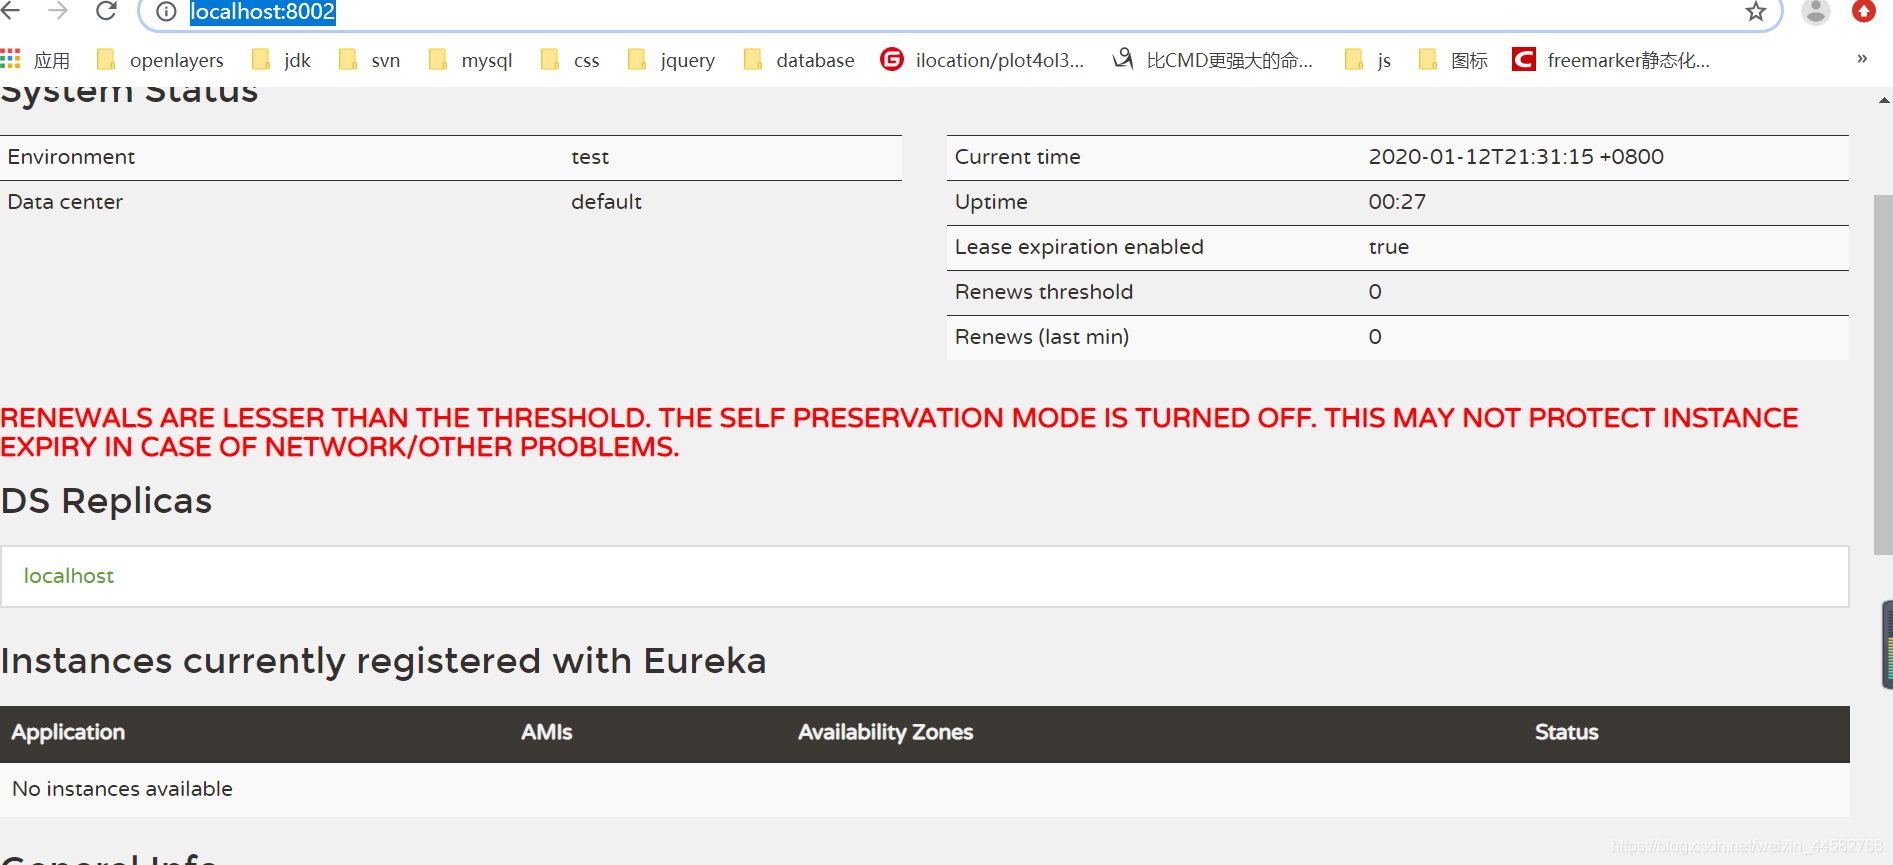This screenshot has height=865, width=1893.
Task: Open the js bookmark folder
Action: point(1369,60)
